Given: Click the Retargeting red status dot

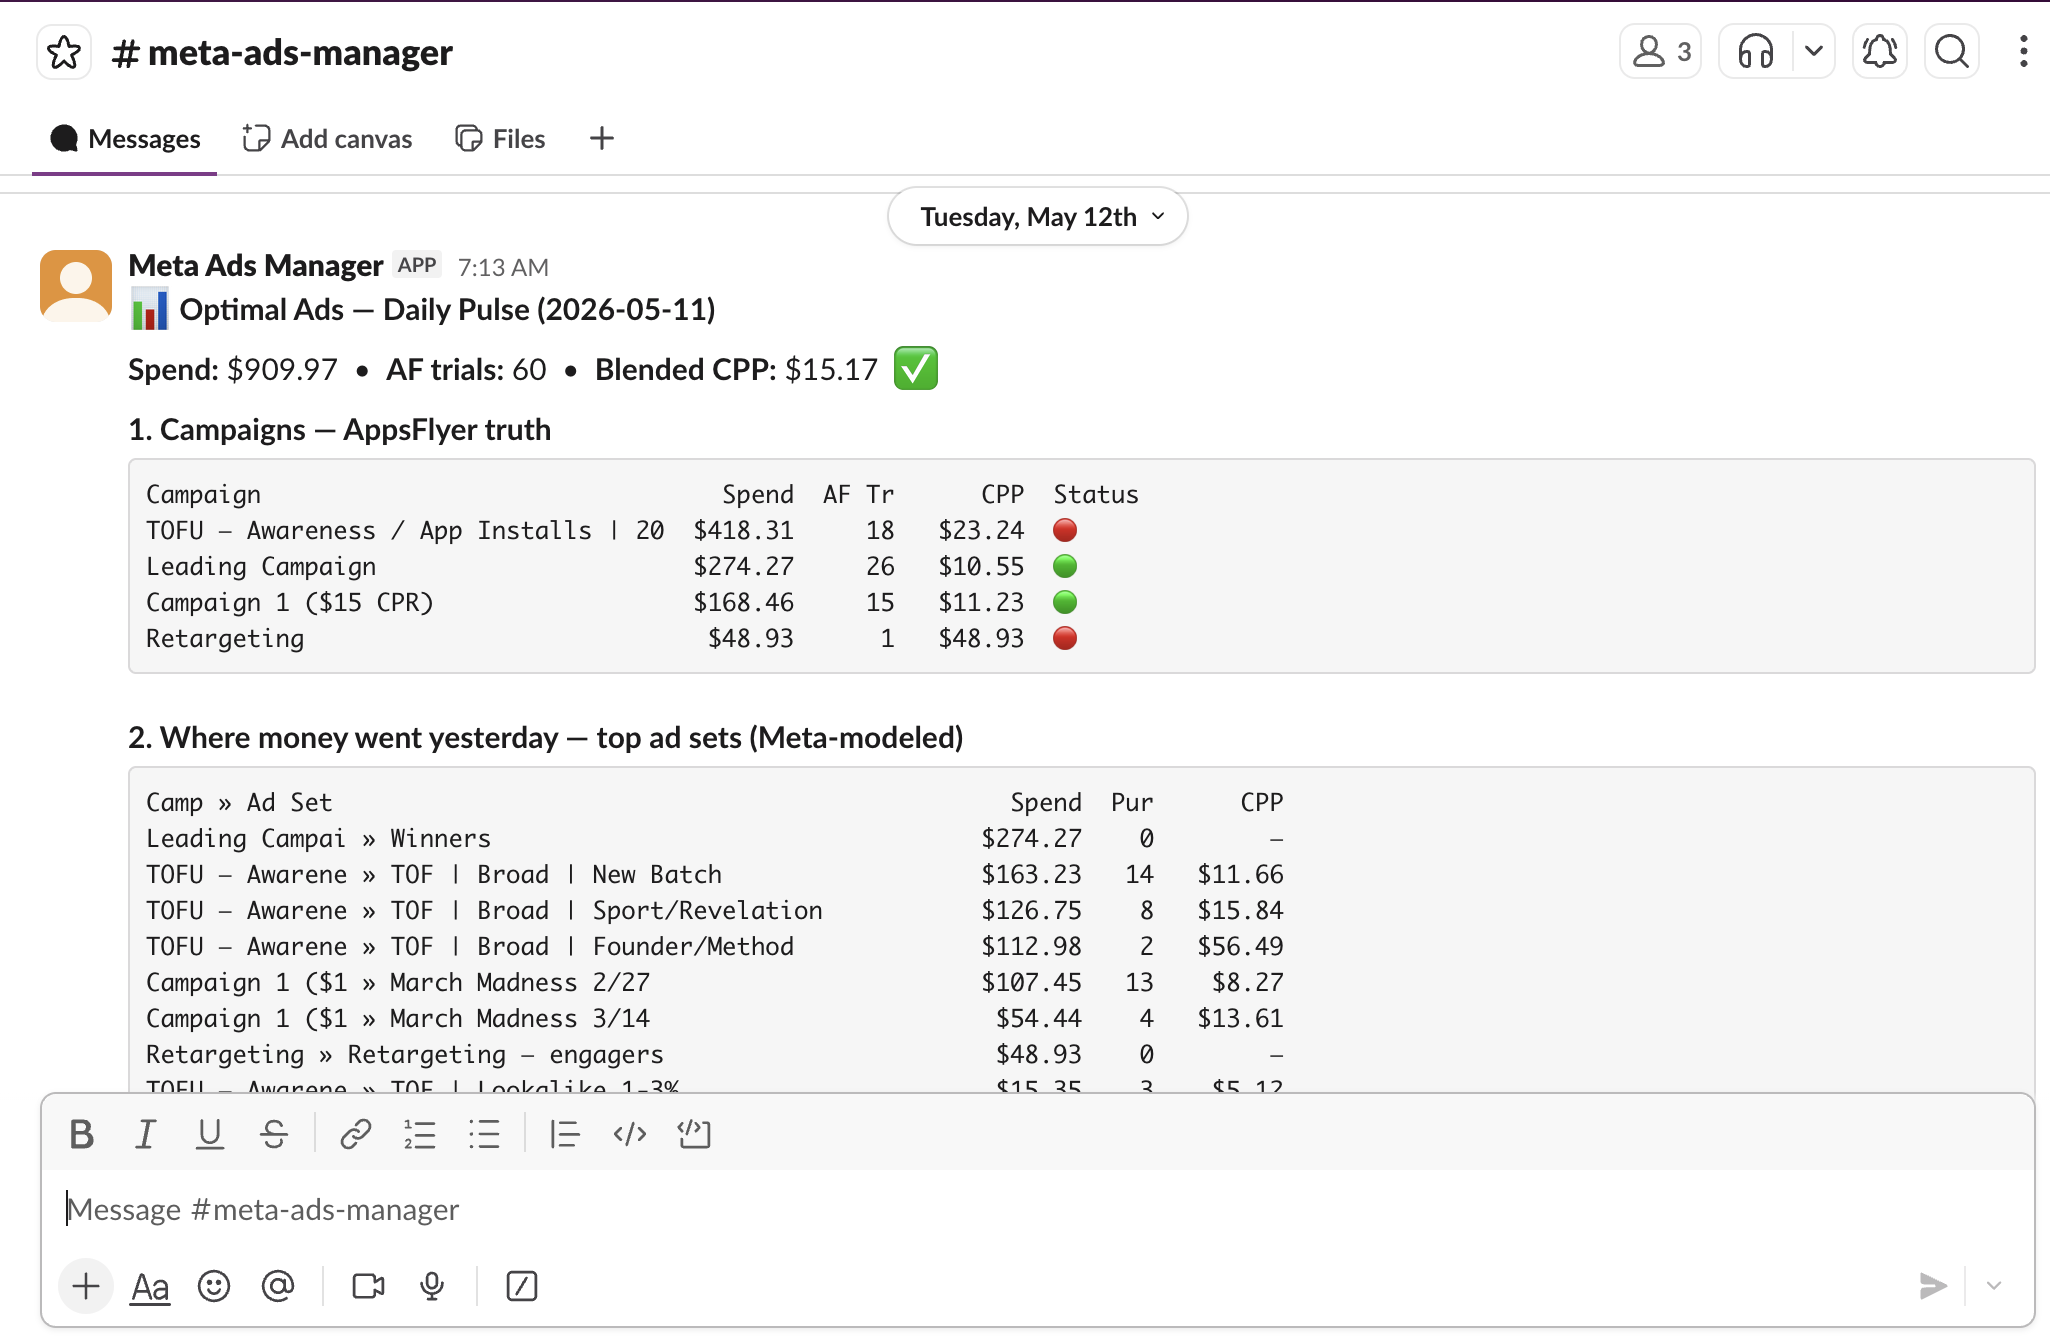Looking at the screenshot, I should click(x=1065, y=638).
